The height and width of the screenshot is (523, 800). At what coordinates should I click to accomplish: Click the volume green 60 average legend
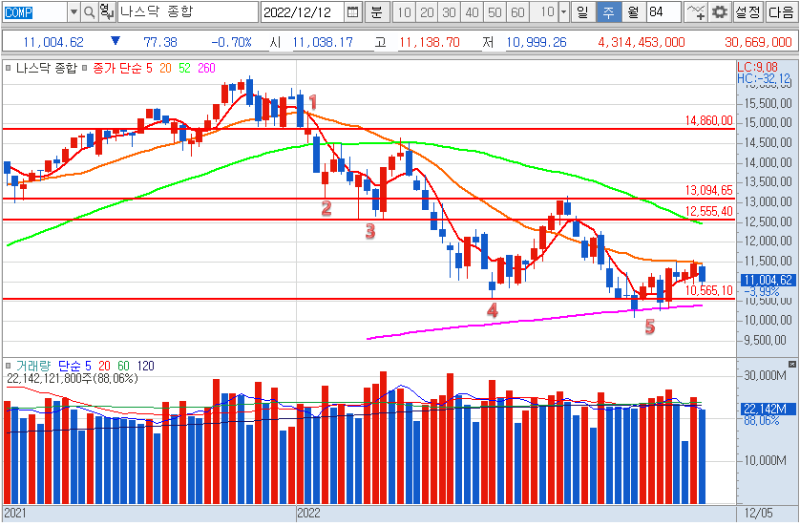(123, 365)
